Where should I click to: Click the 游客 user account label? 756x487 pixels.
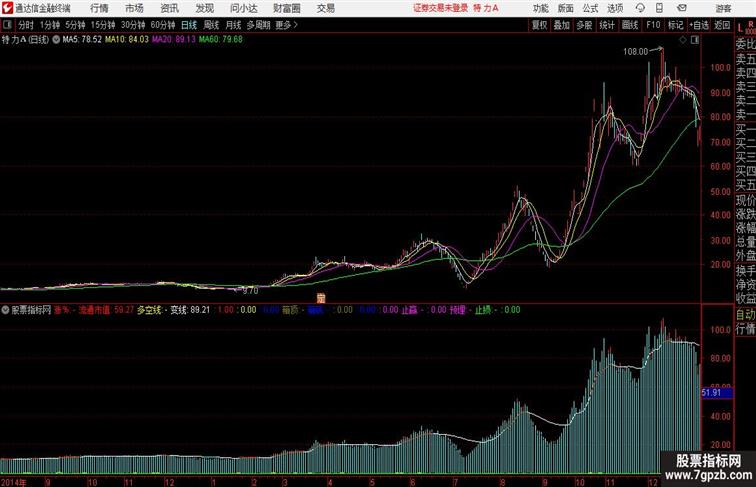click(723, 8)
